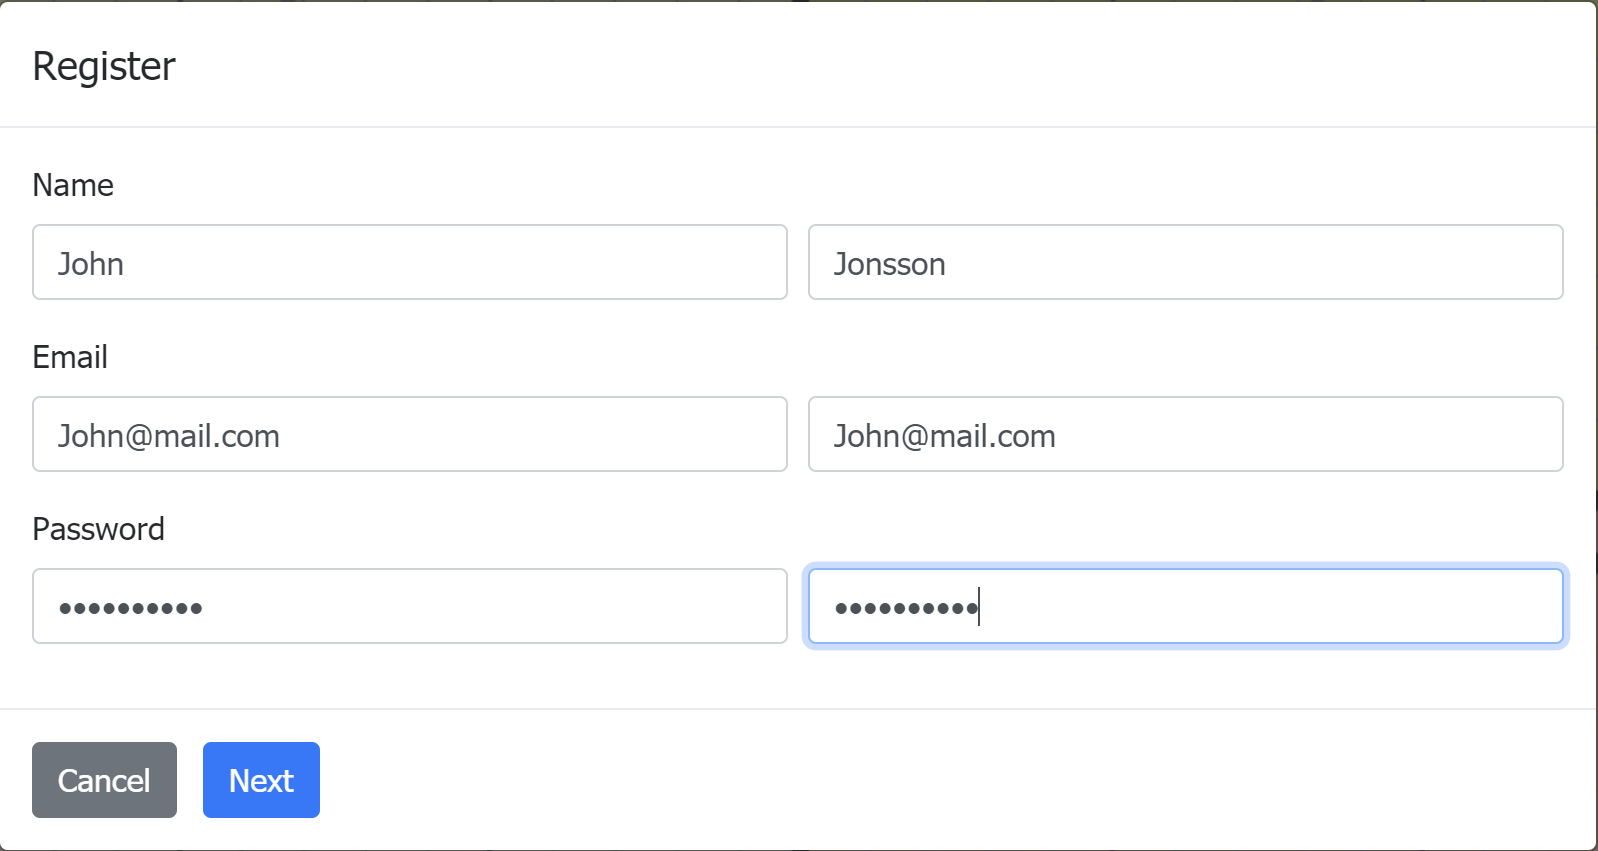Click the Email label text
The height and width of the screenshot is (851, 1598).
(x=70, y=357)
